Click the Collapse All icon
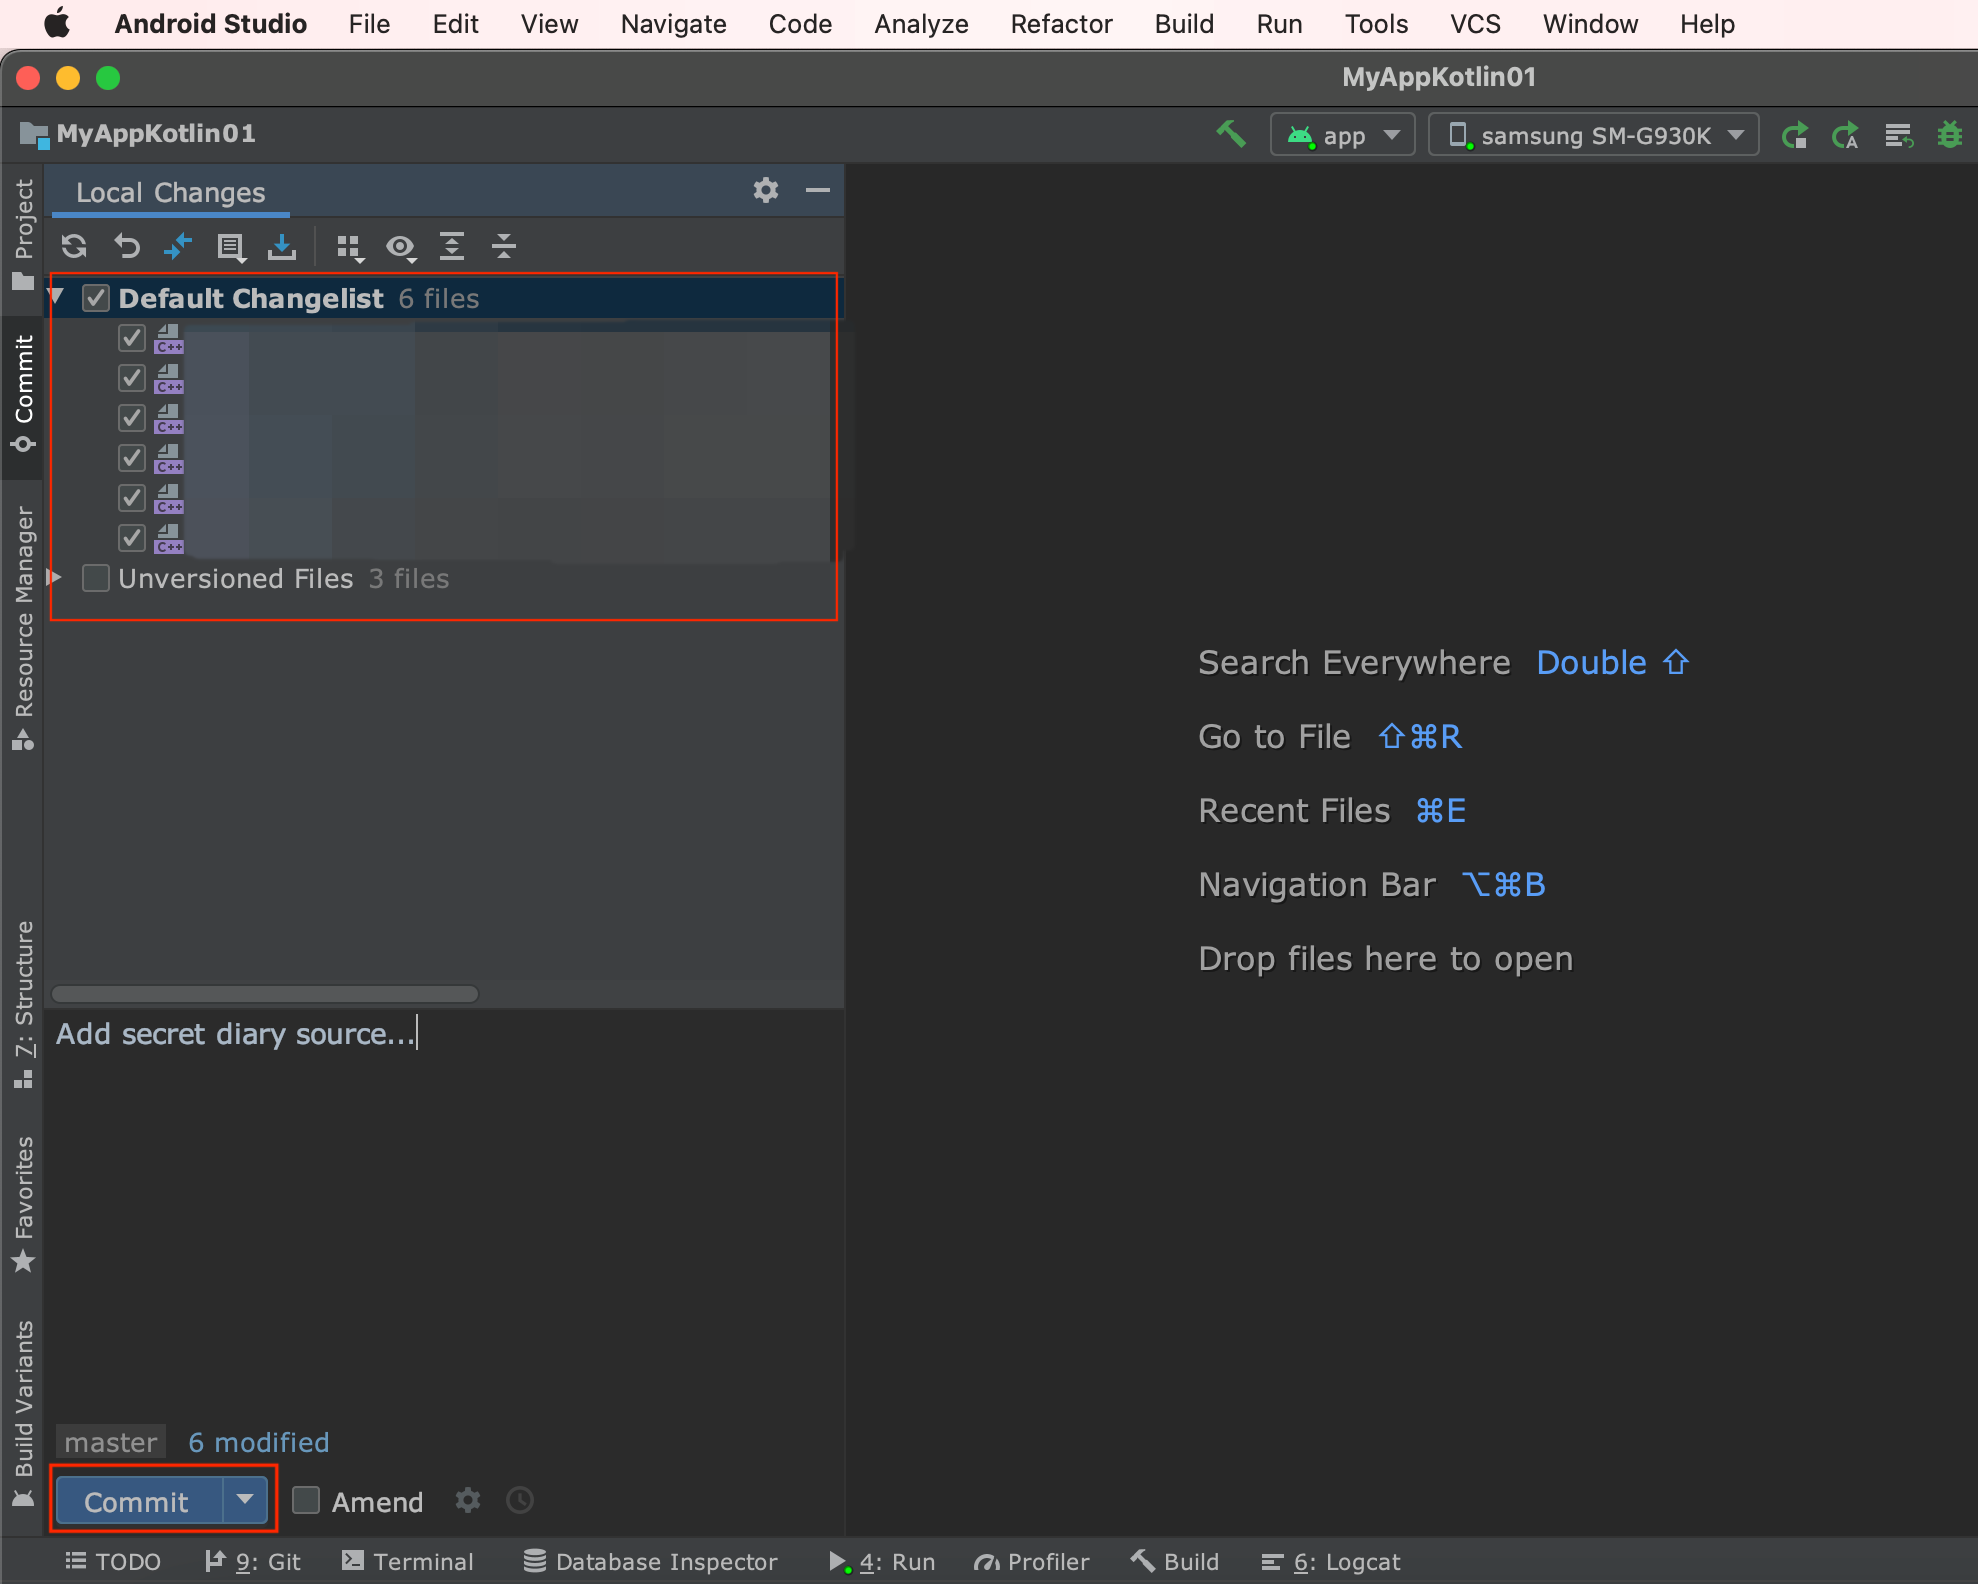Viewport: 1978px width, 1584px height. coord(504,246)
